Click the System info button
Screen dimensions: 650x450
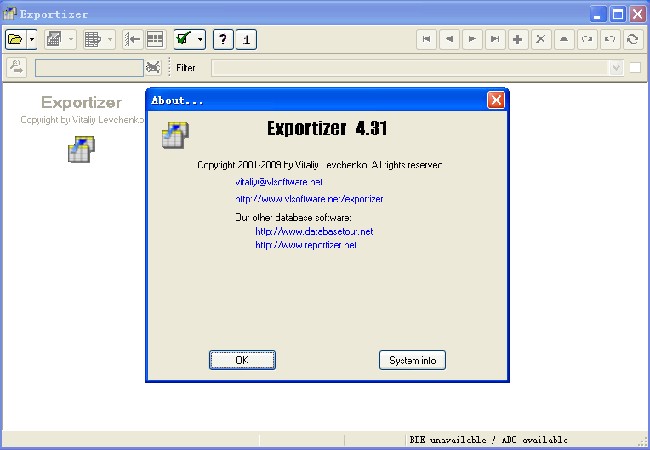[x=412, y=360]
